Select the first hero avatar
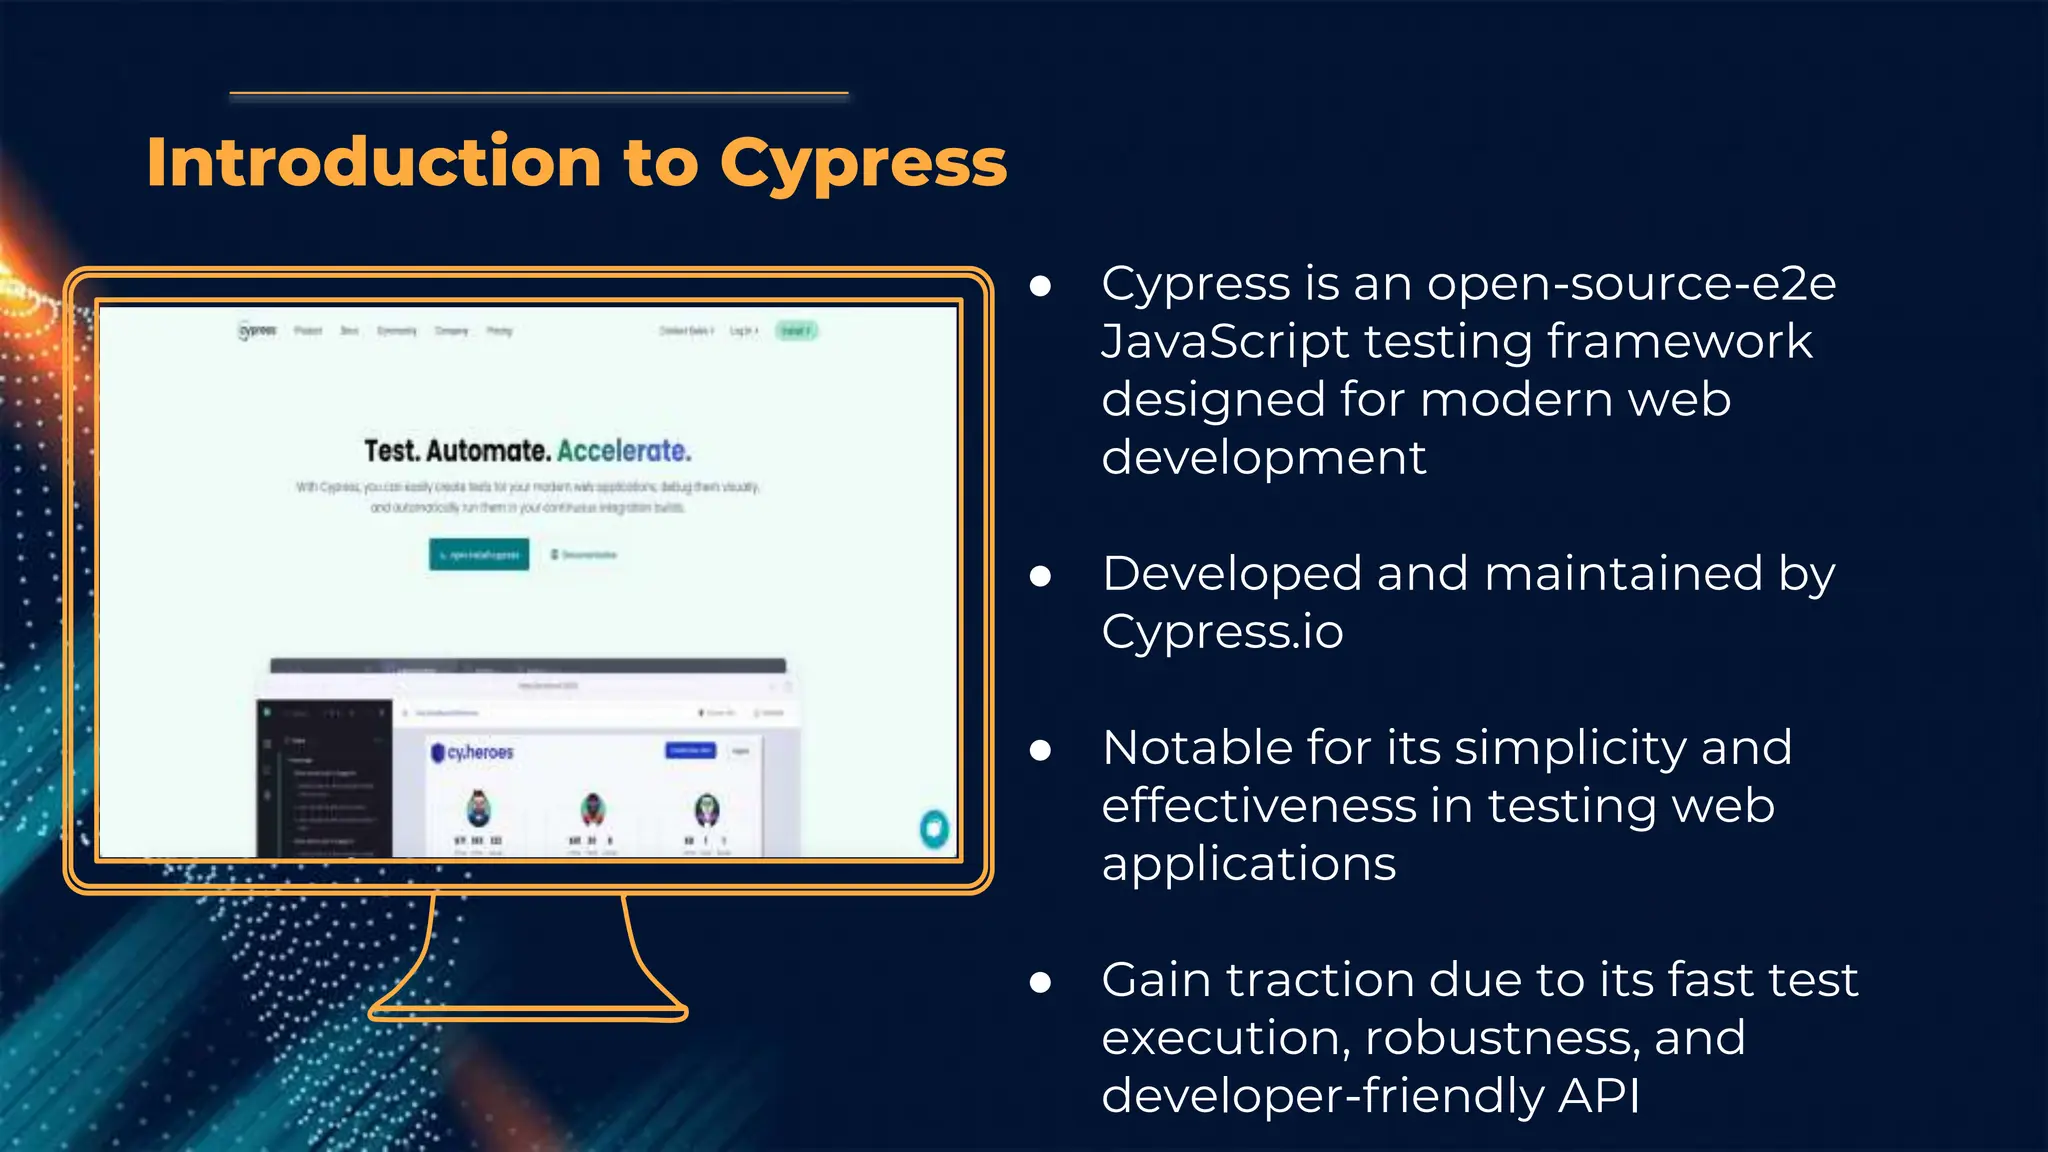Viewport: 2048px width, 1152px height. coord(479,808)
